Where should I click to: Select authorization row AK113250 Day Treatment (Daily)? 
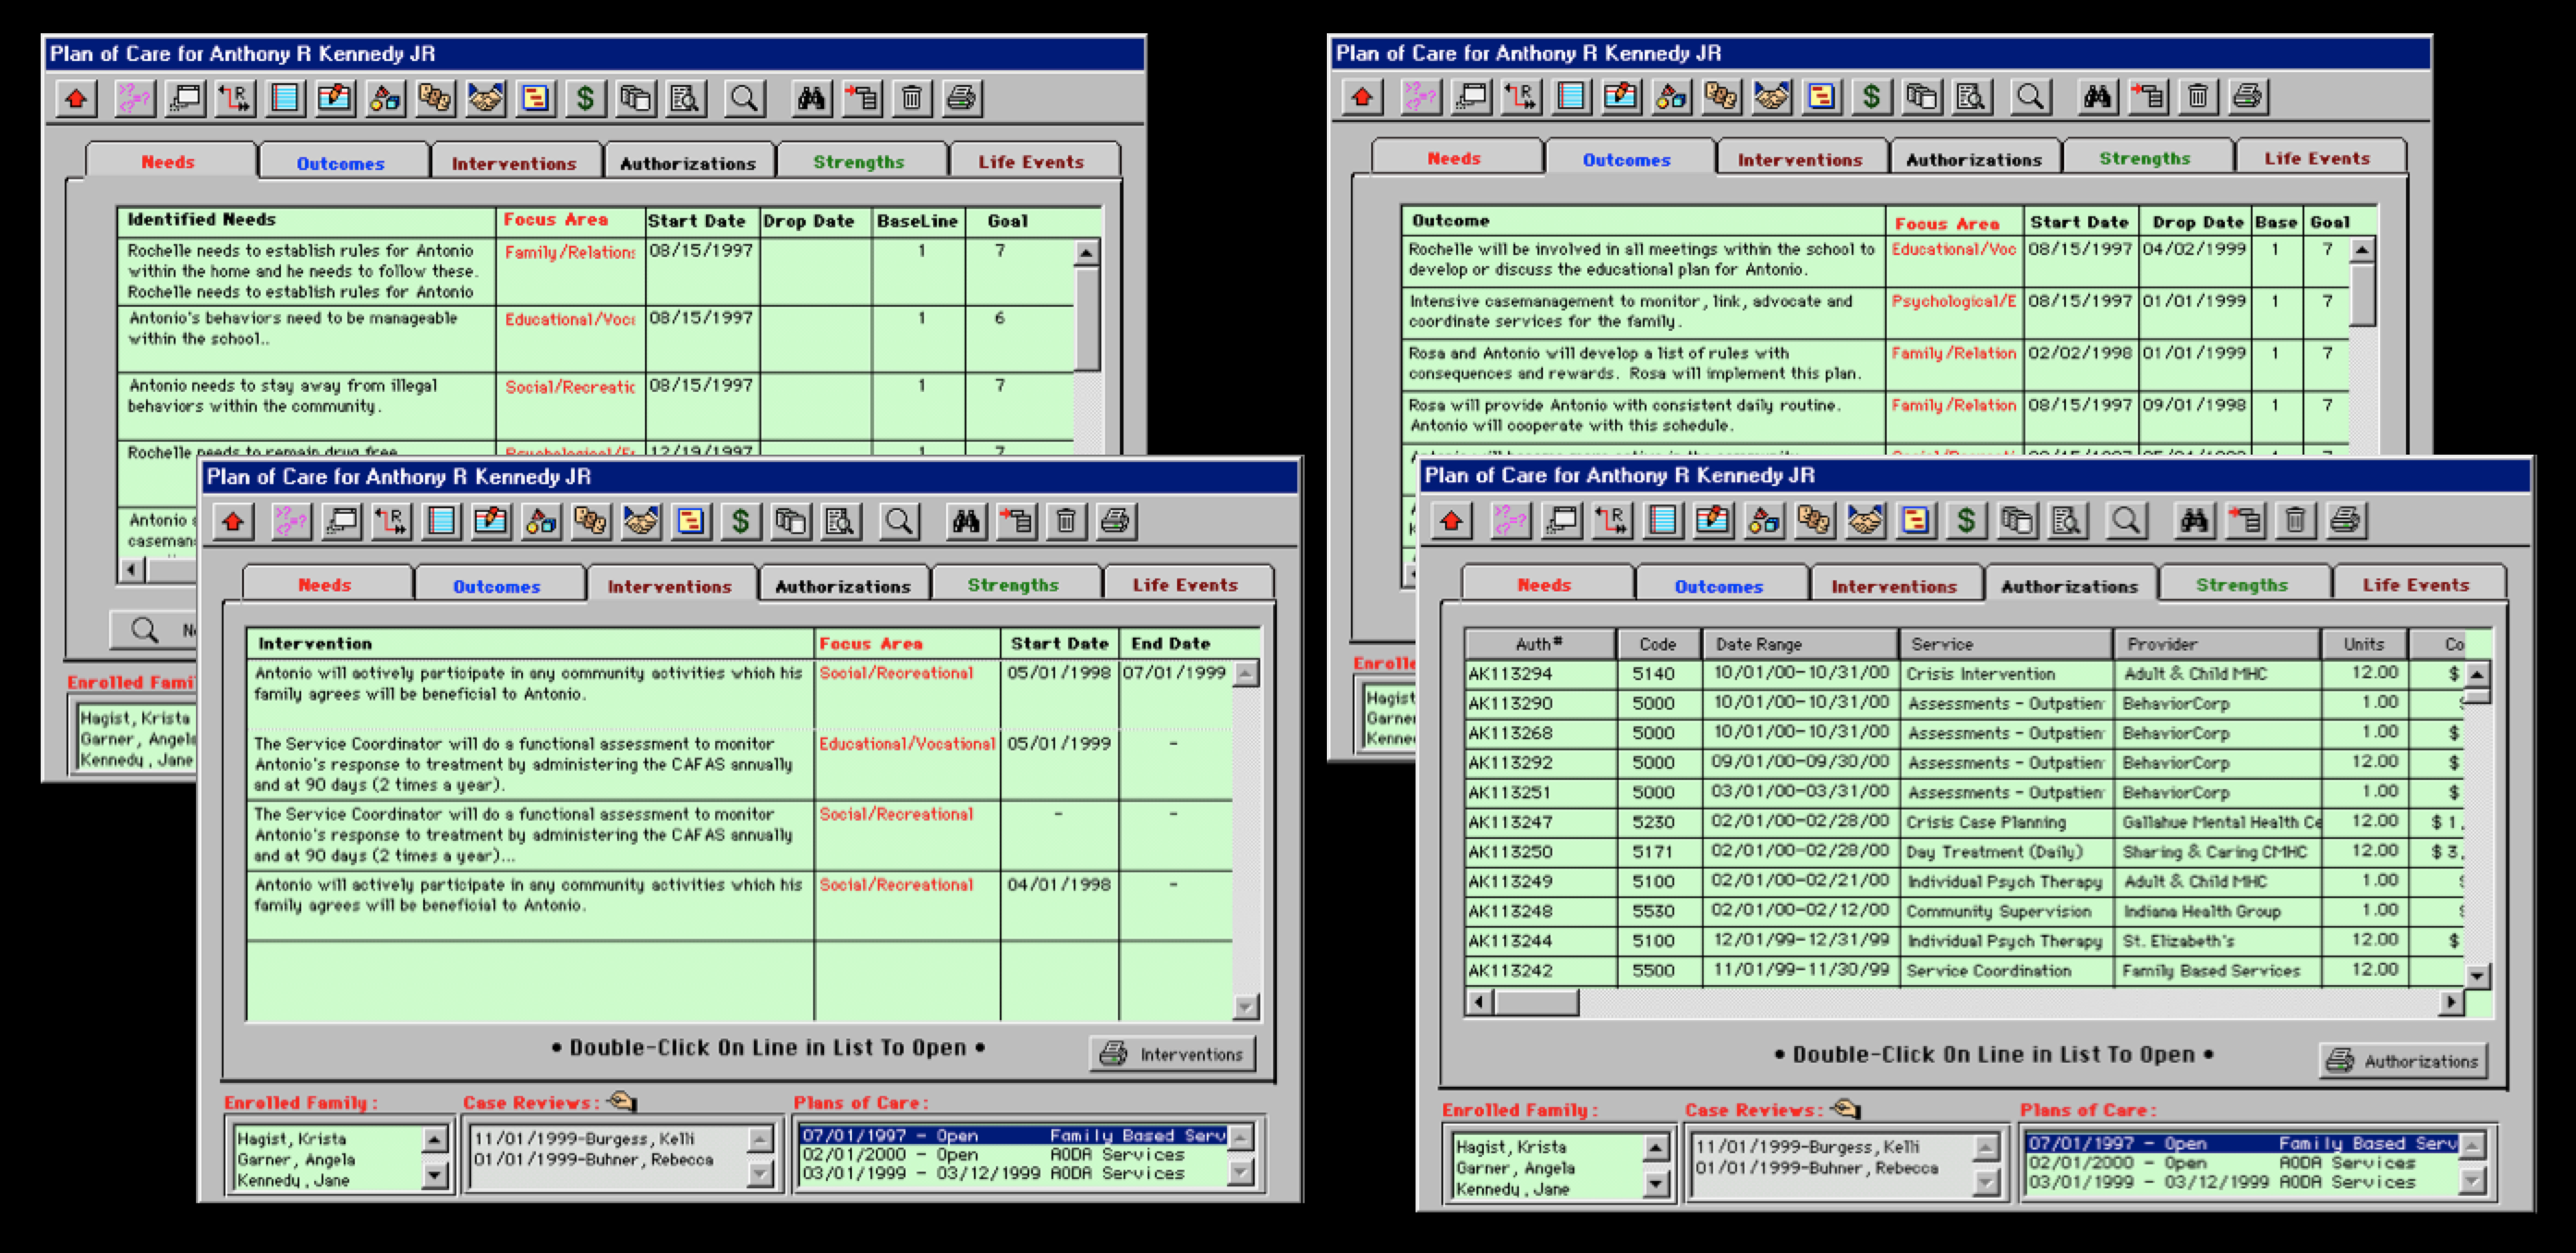pos(1964,852)
